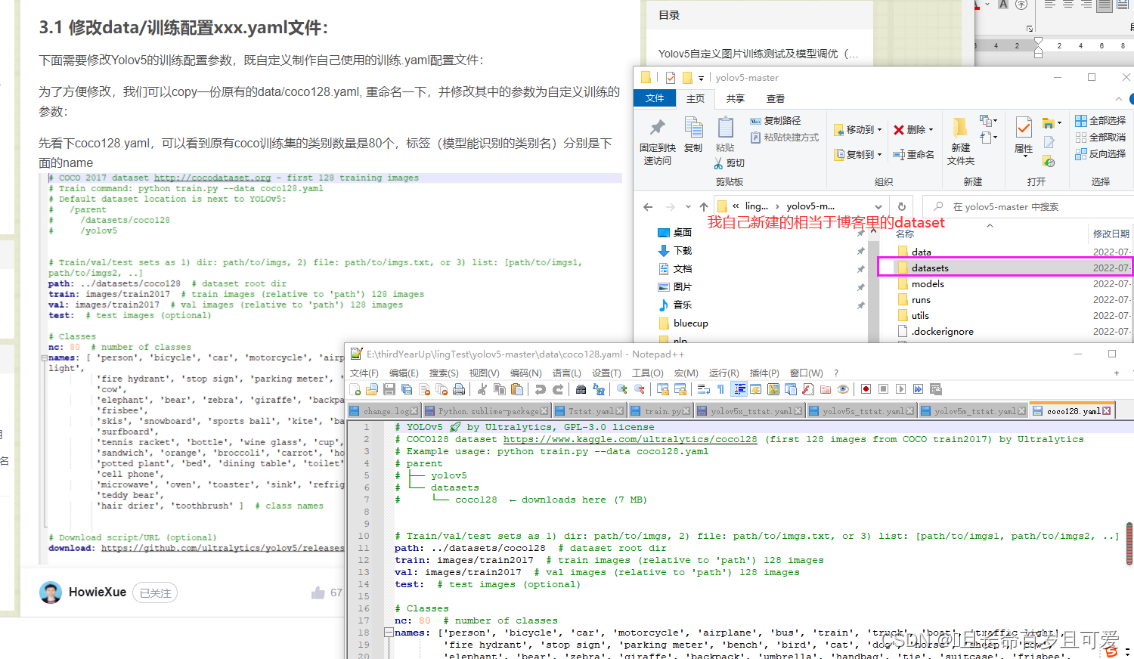The width and height of the screenshot is (1134, 659).
Task: Open recent locations dropdown beside forward arrow
Action: pos(688,207)
